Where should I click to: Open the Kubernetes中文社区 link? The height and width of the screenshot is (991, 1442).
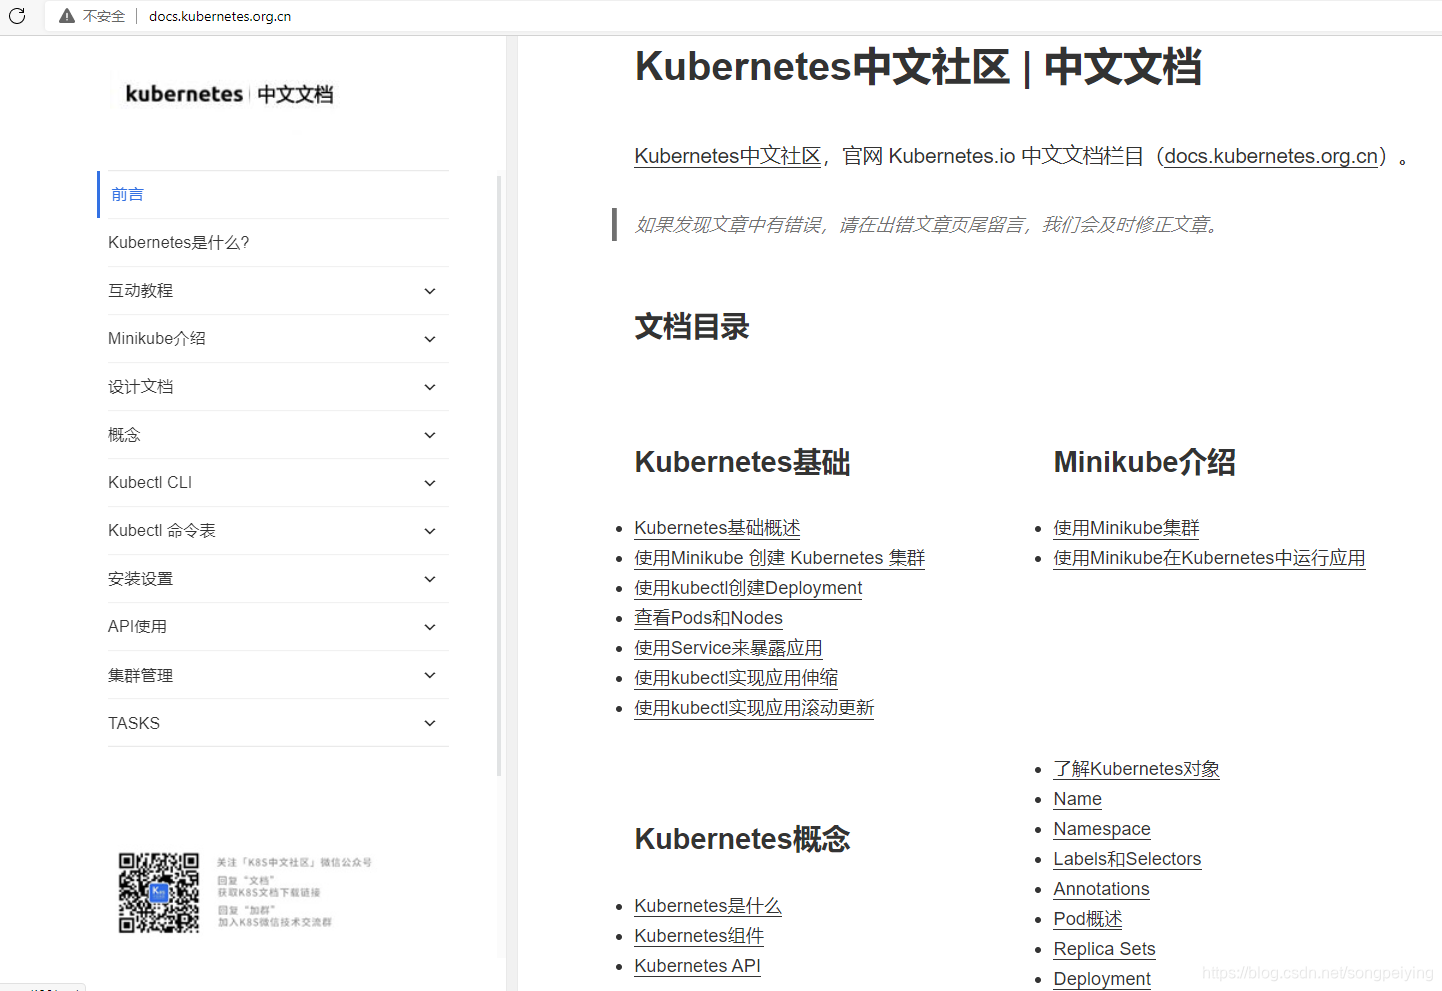[727, 156]
